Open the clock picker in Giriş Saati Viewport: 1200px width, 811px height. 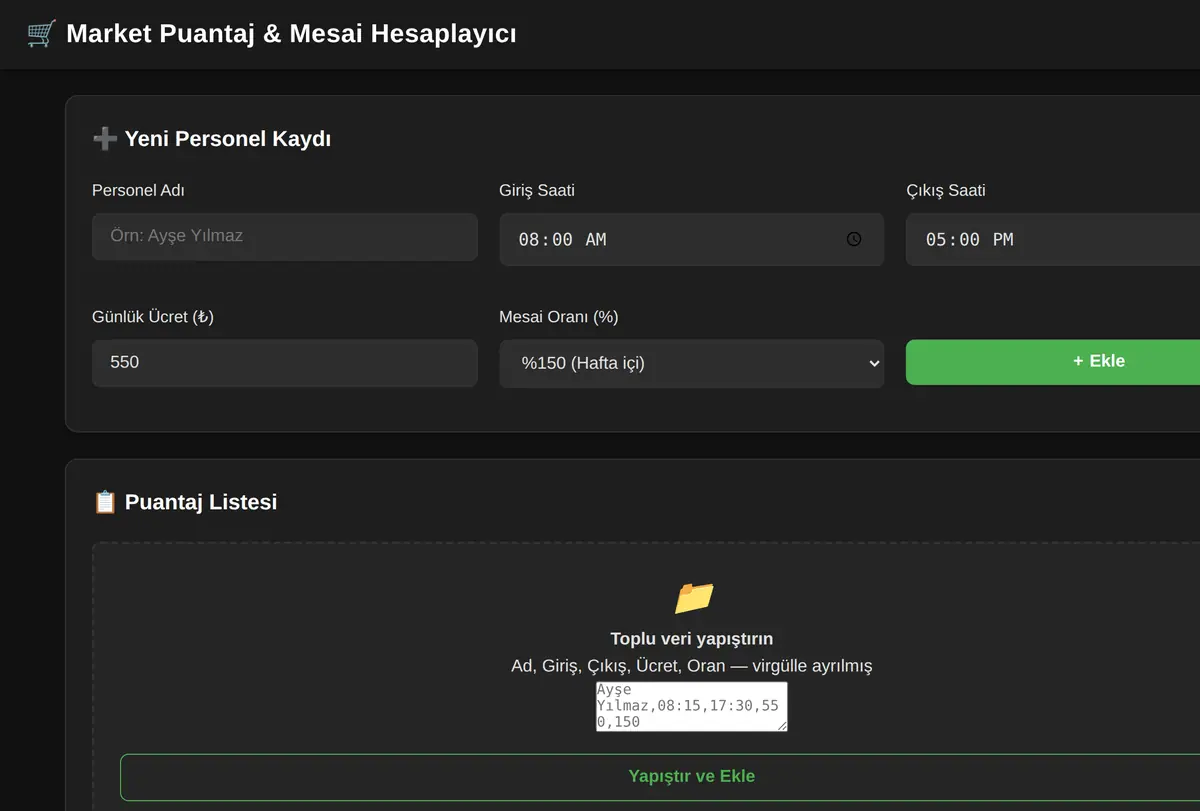[853, 239]
